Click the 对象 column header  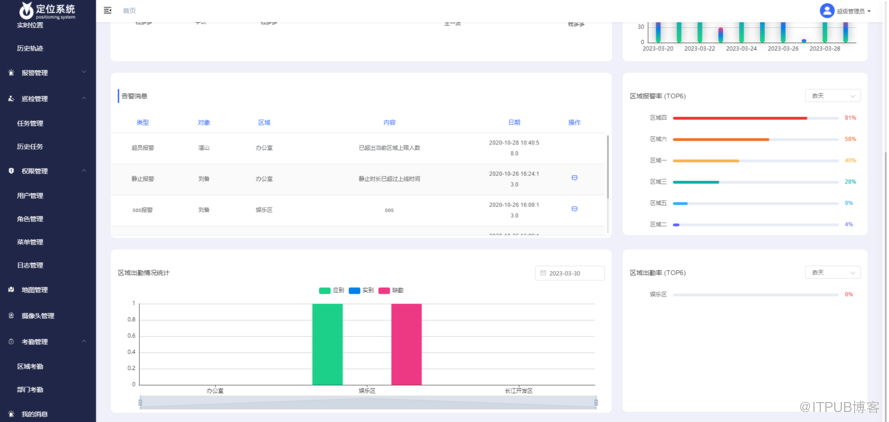(x=204, y=123)
